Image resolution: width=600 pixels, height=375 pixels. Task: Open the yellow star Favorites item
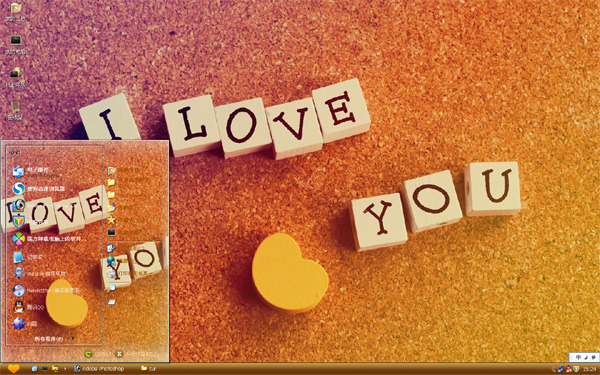[x=111, y=220]
